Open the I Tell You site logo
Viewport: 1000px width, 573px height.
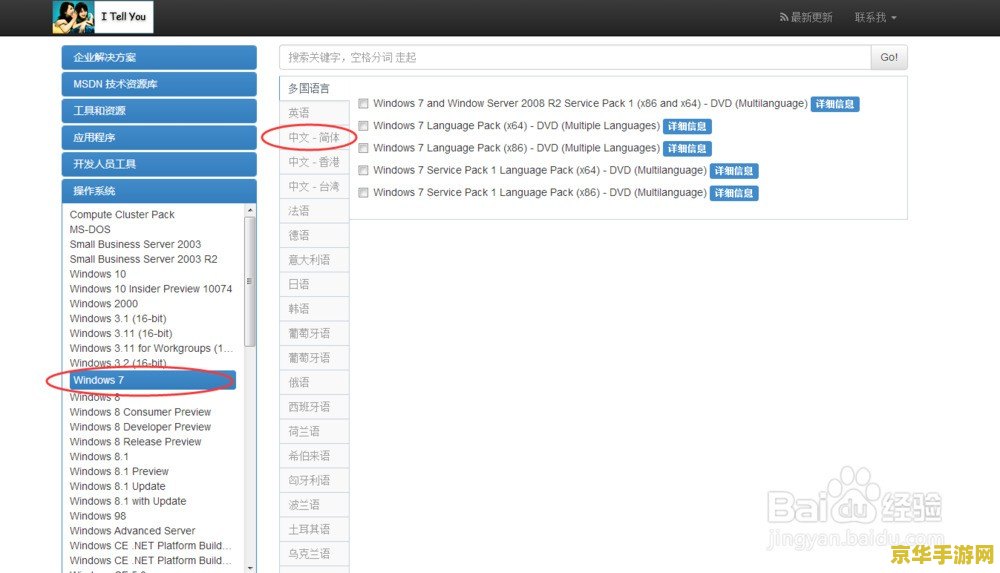(103, 17)
